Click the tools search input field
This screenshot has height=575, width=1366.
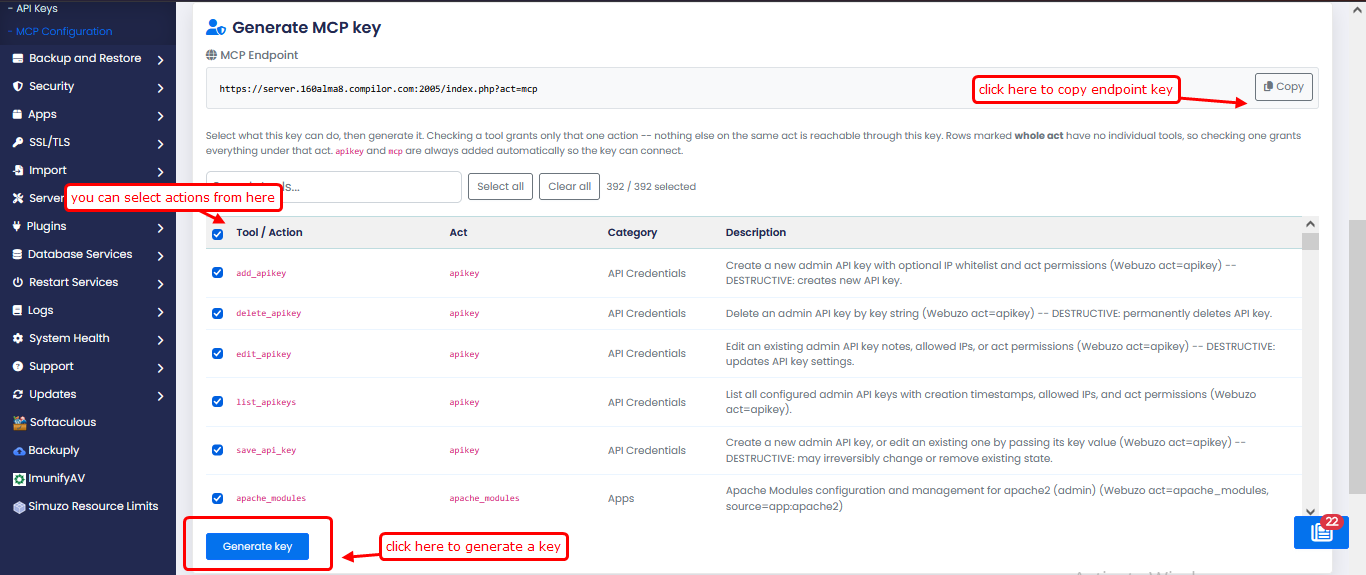tap(334, 187)
